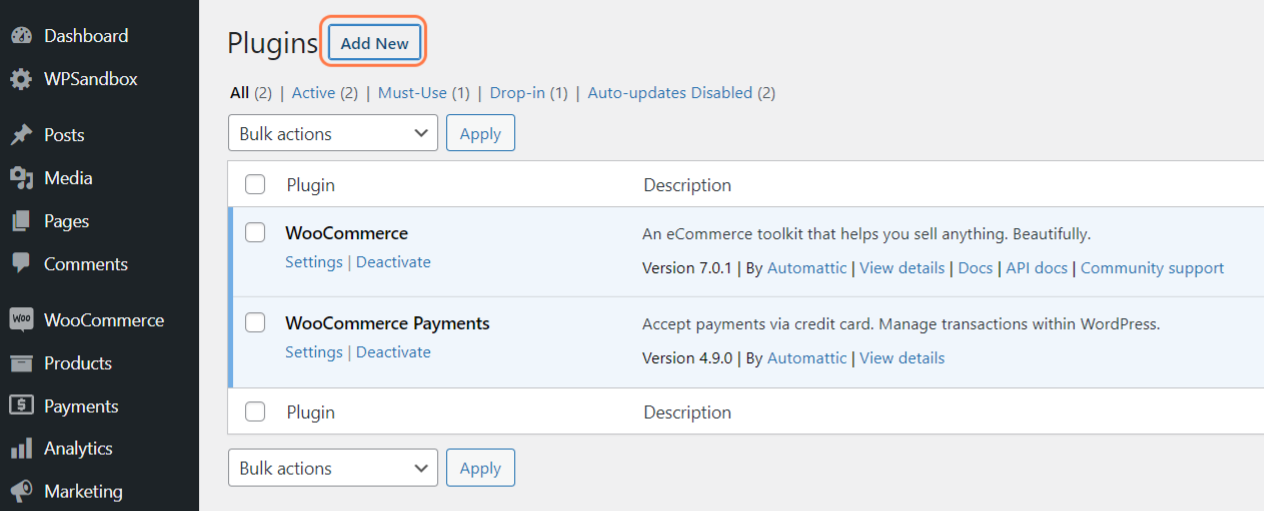Click Automattic author link for WooCommerce
The height and width of the screenshot is (511, 1264).
click(807, 268)
